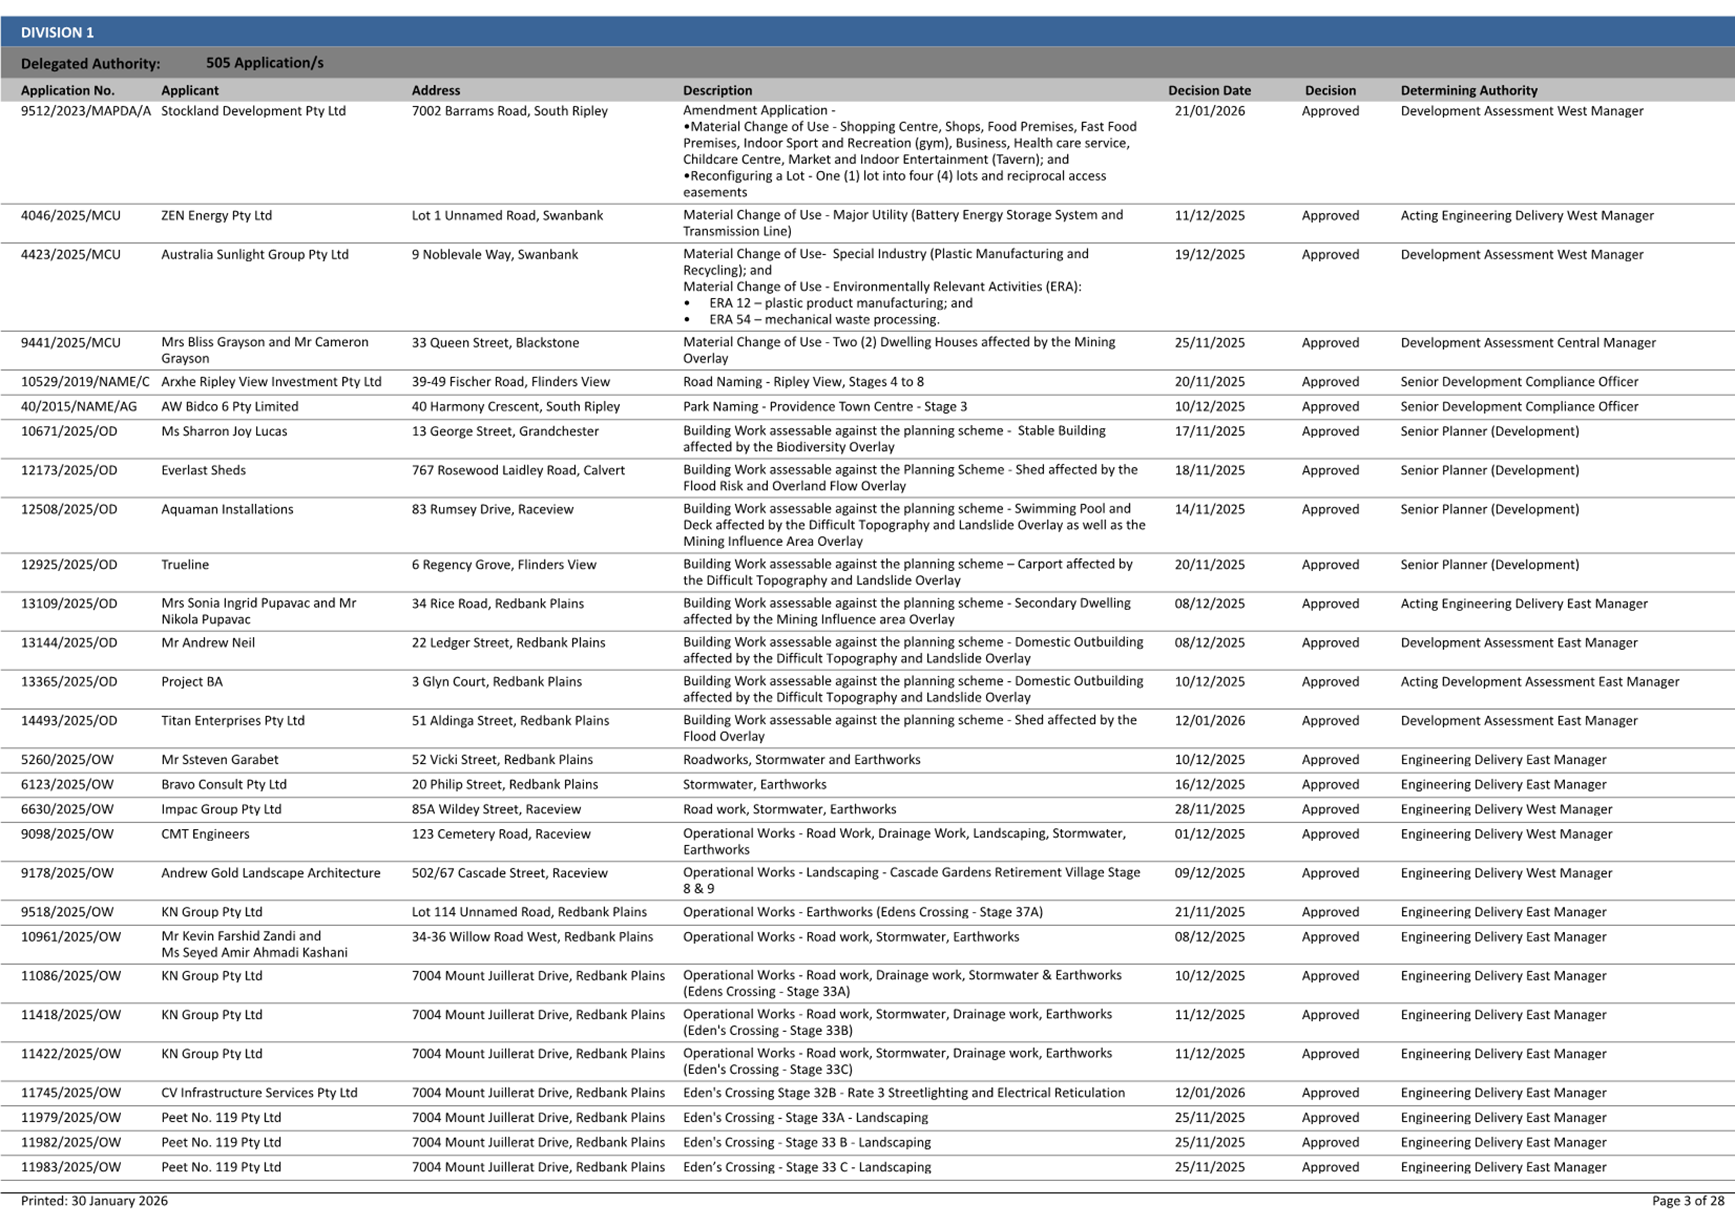This screenshot has height=1226, width=1735.
Task: Select application number 14493/2025/OD
Action: (x=69, y=720)
